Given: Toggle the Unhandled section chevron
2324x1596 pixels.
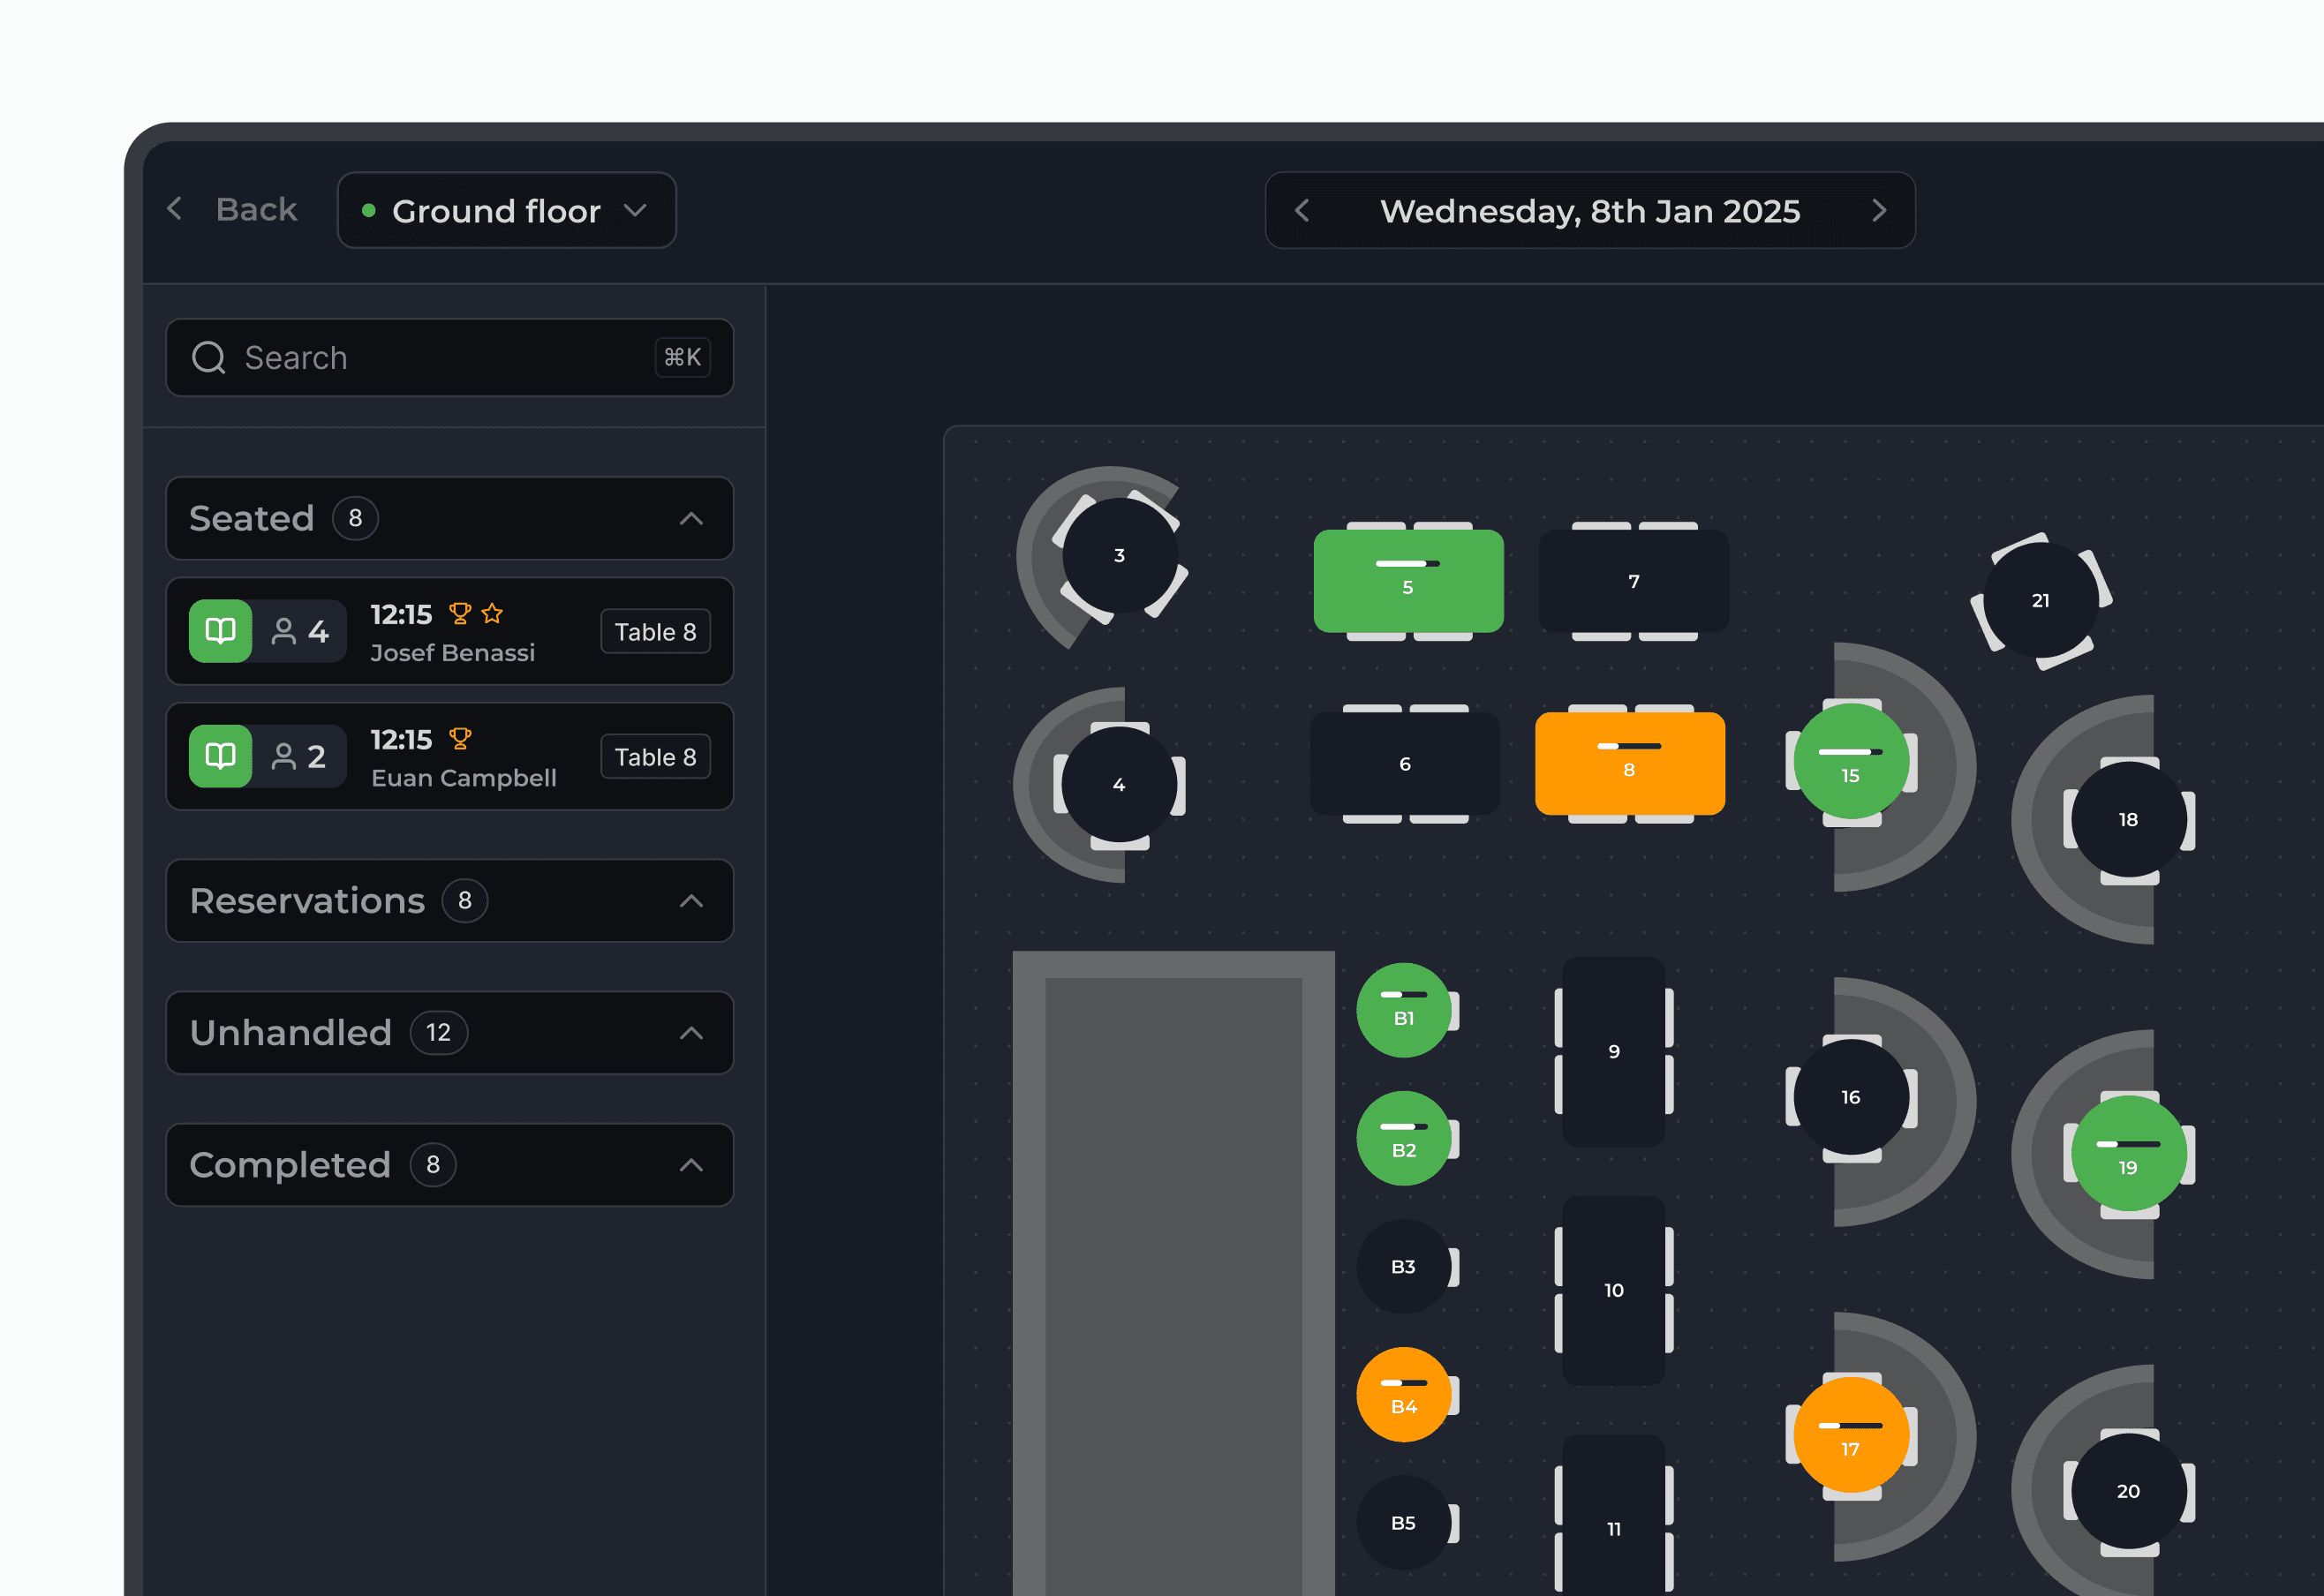Looking at the screenshot, I should (x=691, y=1033).
